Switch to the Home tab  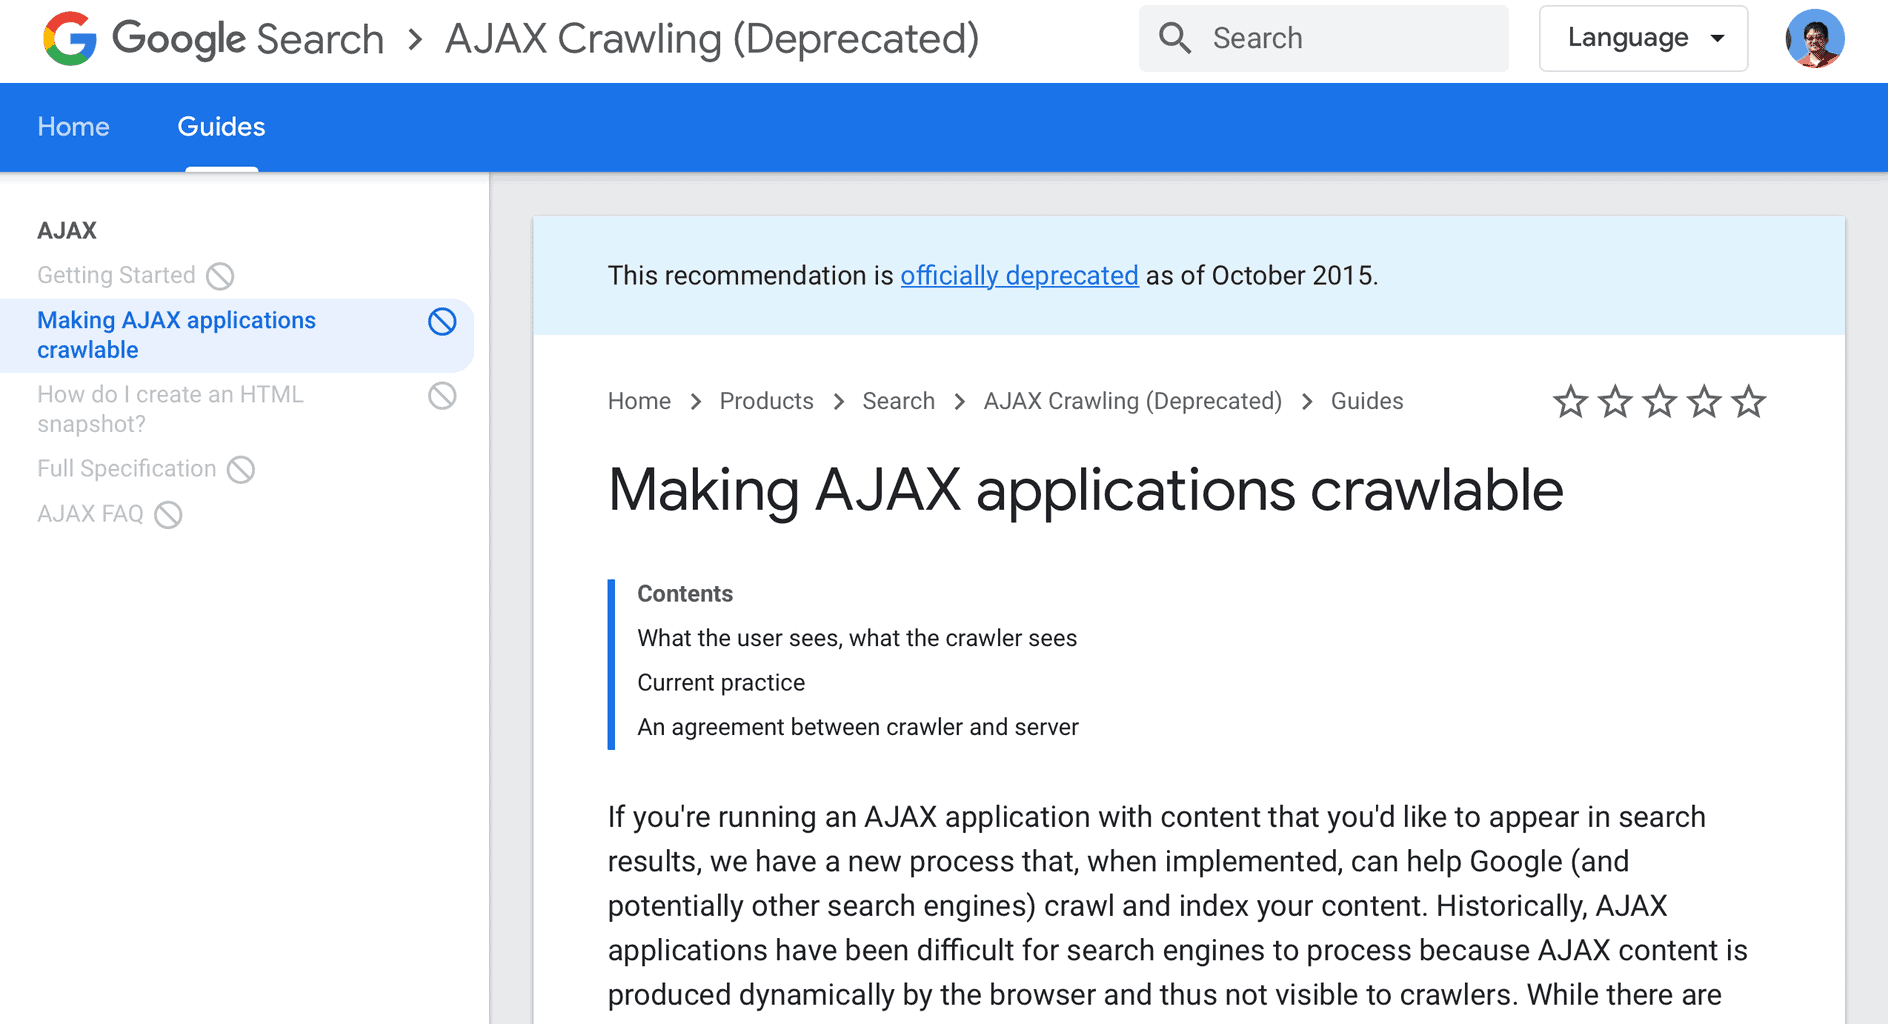[73, 127]
